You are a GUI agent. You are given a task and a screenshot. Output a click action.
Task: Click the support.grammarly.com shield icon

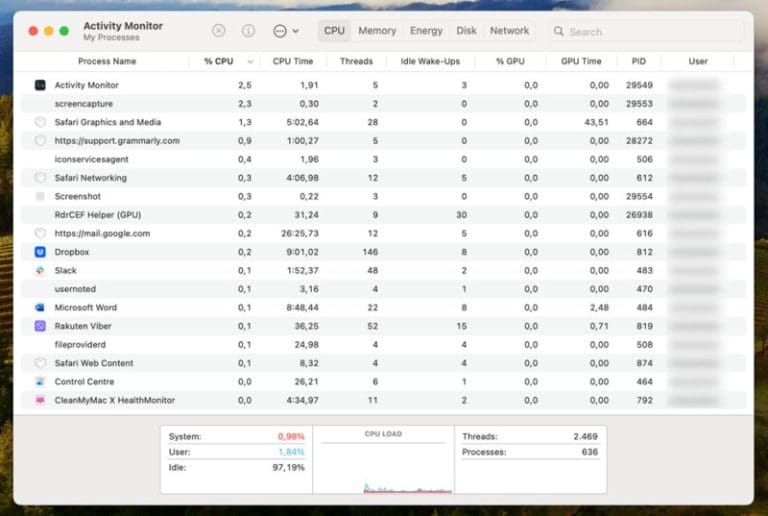[40, 141]
